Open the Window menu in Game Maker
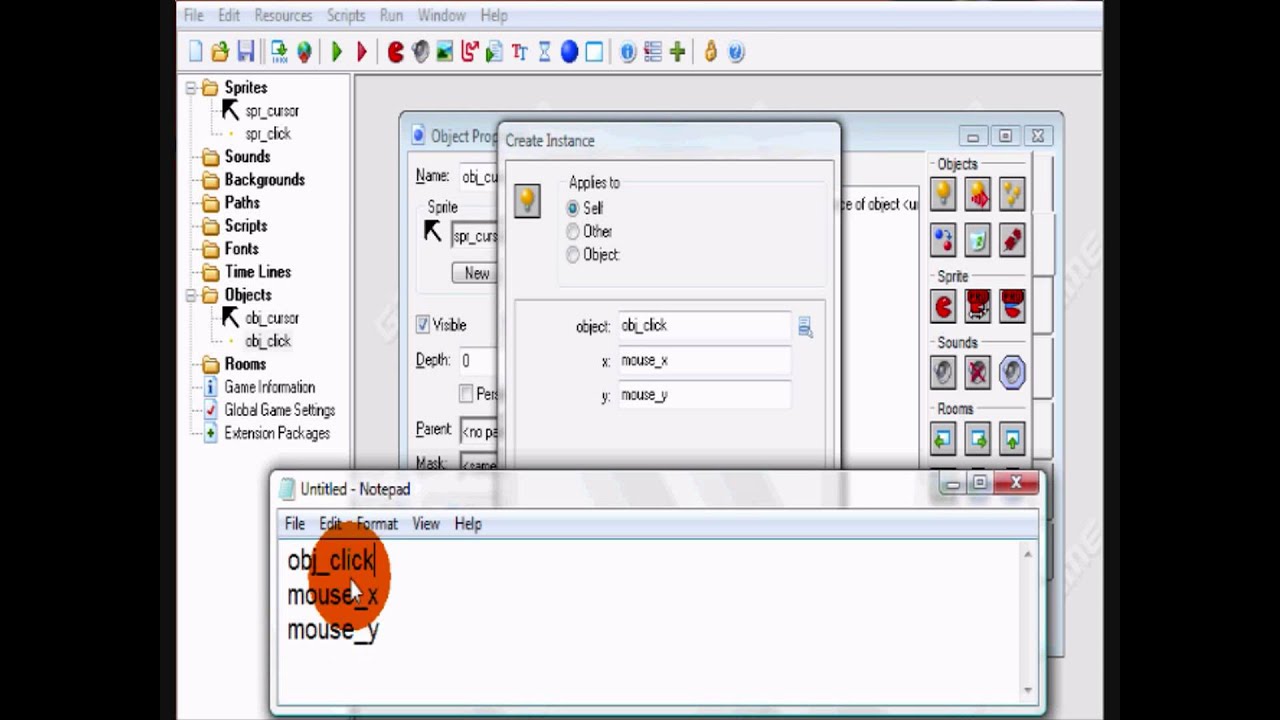Viewport: 1280px width, 720px height. coord(441,16)
